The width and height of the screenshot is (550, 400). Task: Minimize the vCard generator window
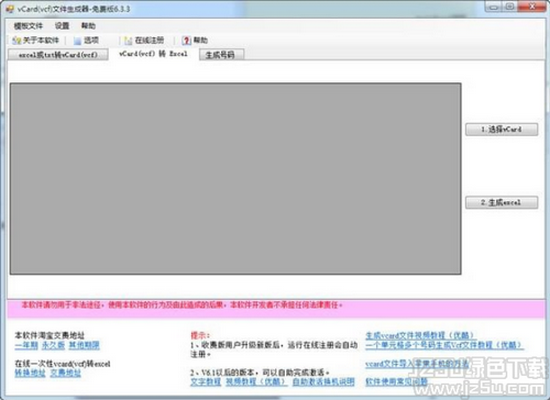tap(493, 7)
